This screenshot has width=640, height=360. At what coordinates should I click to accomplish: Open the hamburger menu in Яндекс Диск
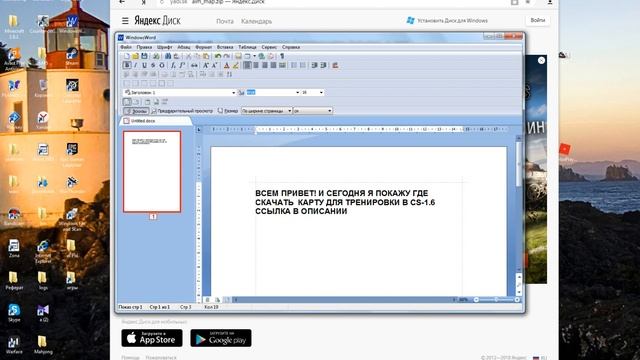point(125,20)
